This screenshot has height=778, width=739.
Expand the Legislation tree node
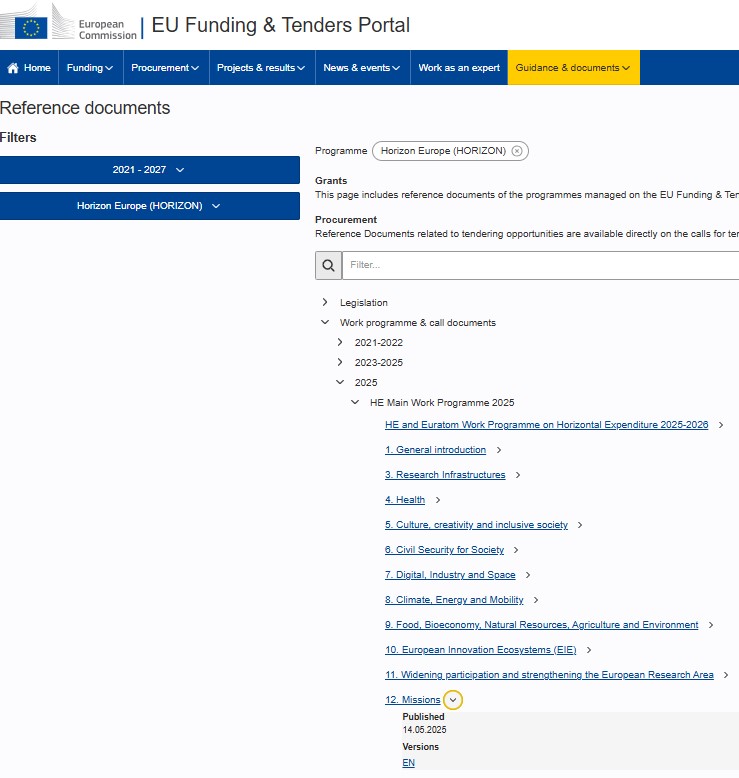click(325, 302)
